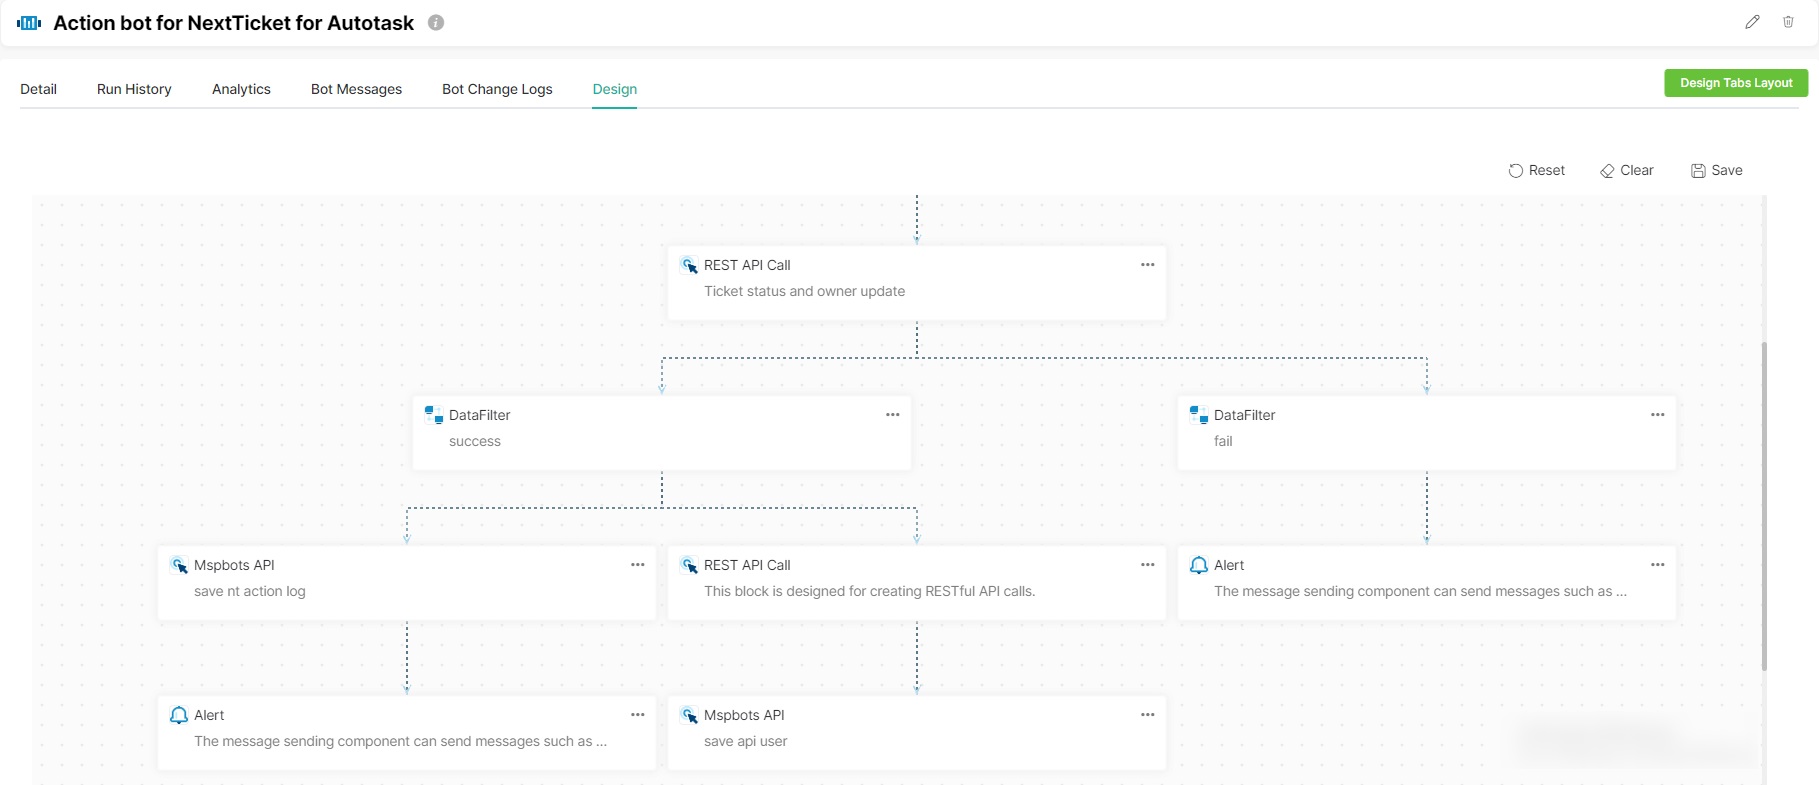Go to Bot Change Logs tab
The image size is (1819, 785).
coord(497,89)
